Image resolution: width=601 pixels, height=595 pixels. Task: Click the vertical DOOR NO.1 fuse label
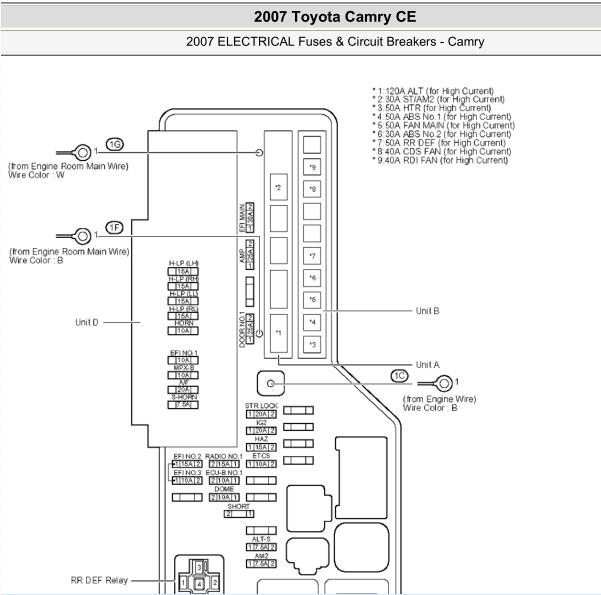coord(242,329)
